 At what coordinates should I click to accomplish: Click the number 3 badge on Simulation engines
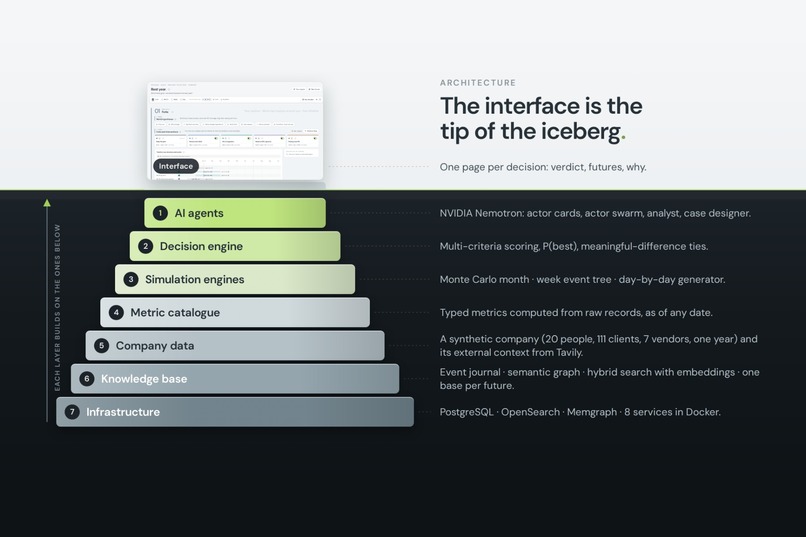tap(131, 280)
